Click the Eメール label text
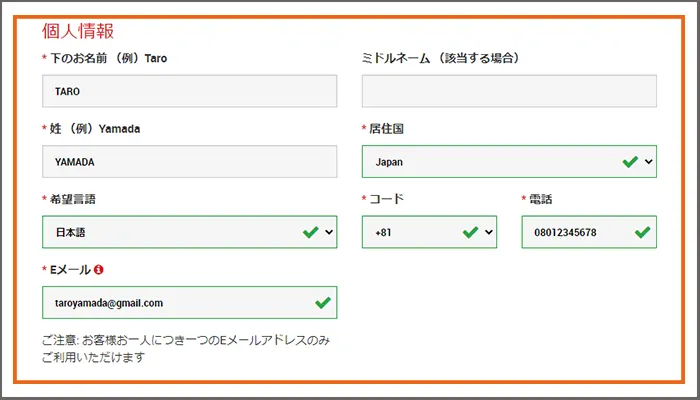 (x=71, y=270)
